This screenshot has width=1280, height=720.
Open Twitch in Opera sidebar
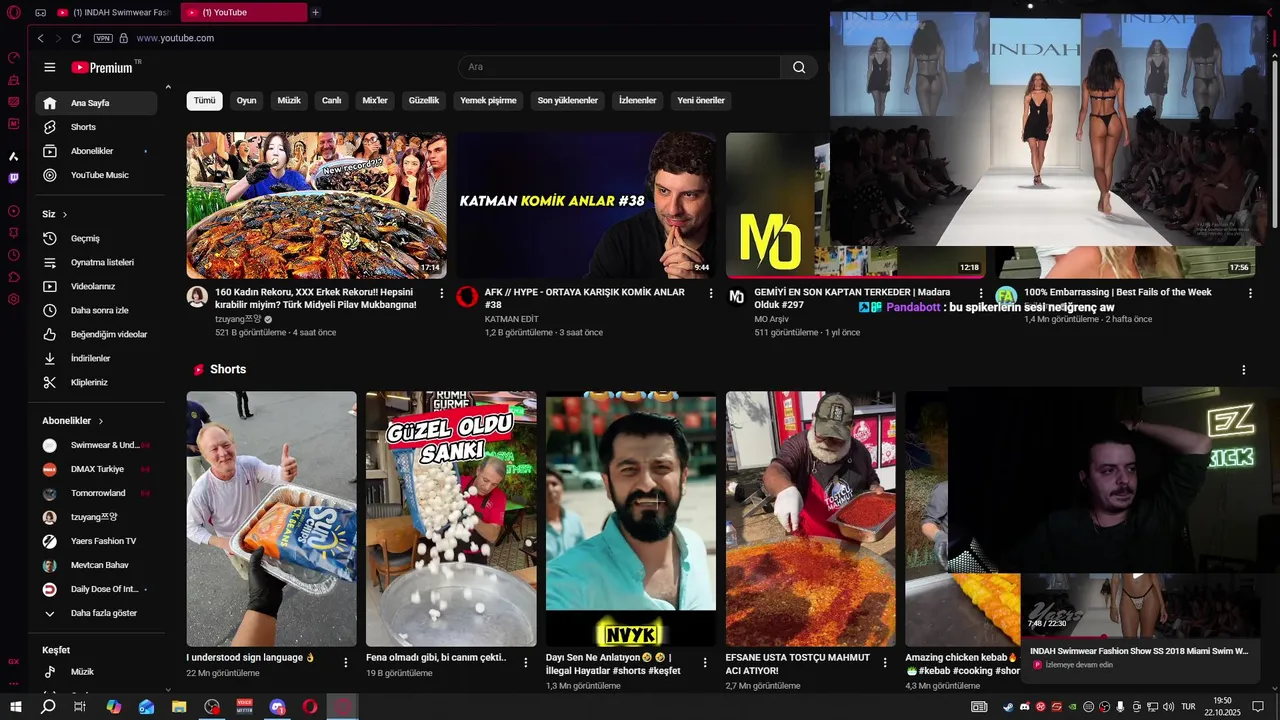click(13, 178)
